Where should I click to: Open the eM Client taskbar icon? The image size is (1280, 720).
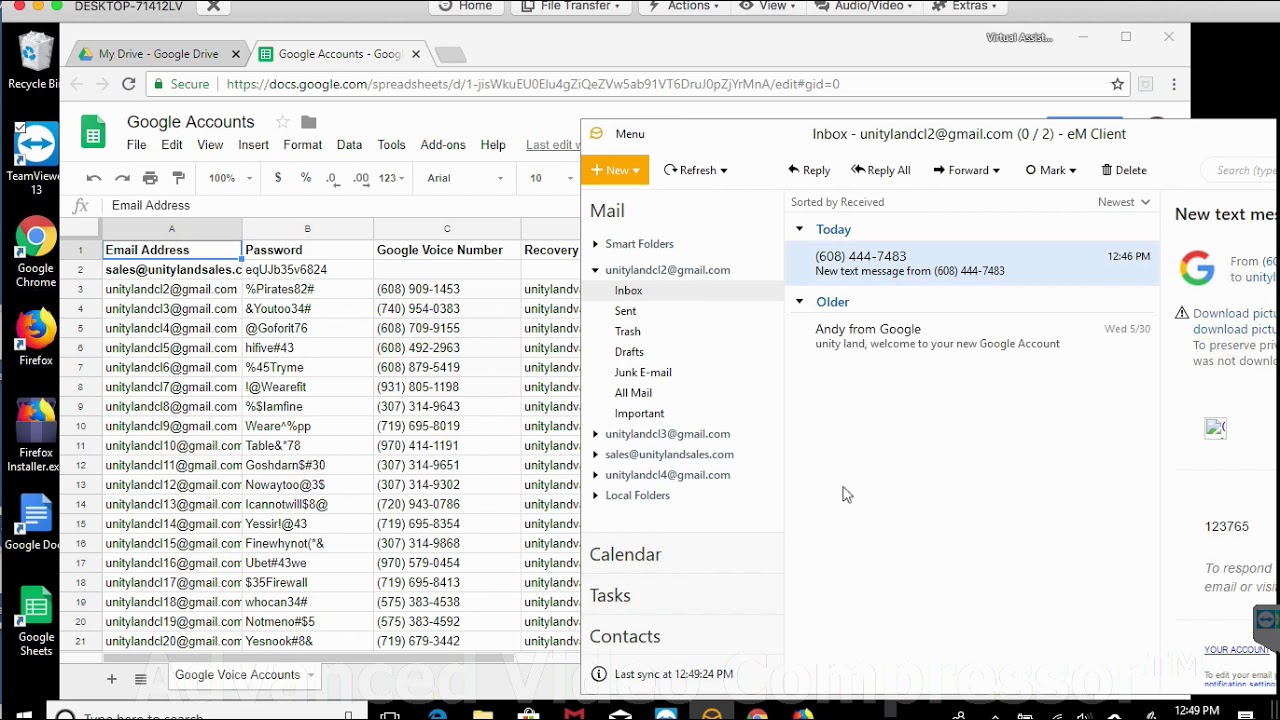click(711, 713)
